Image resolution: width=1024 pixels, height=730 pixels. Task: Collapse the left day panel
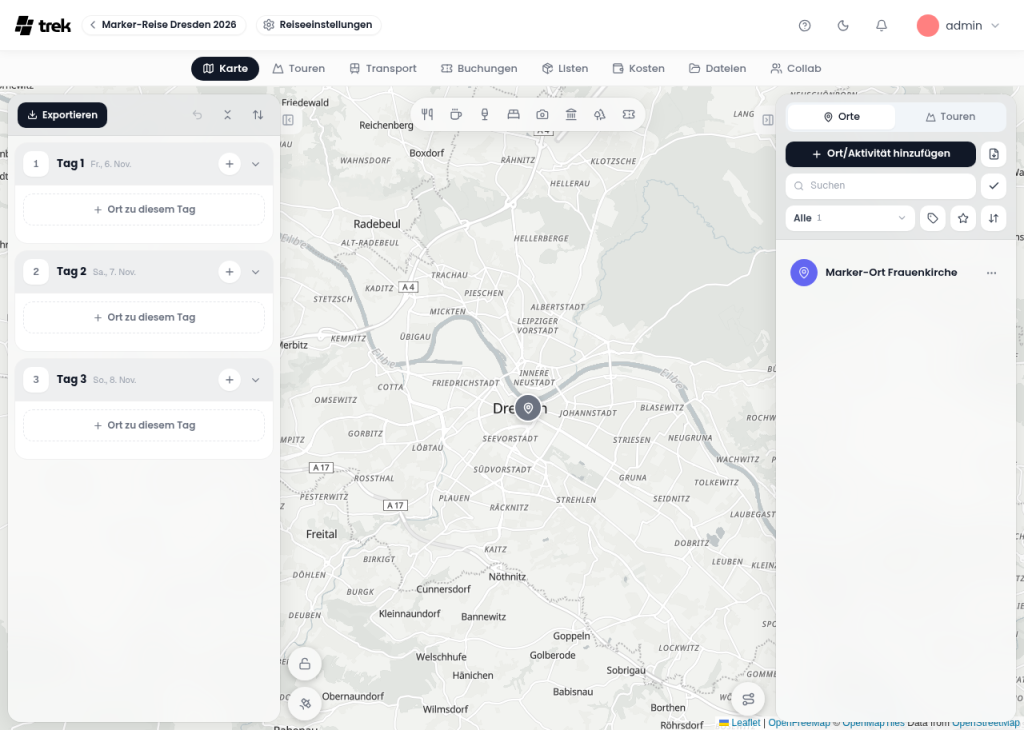288,120
